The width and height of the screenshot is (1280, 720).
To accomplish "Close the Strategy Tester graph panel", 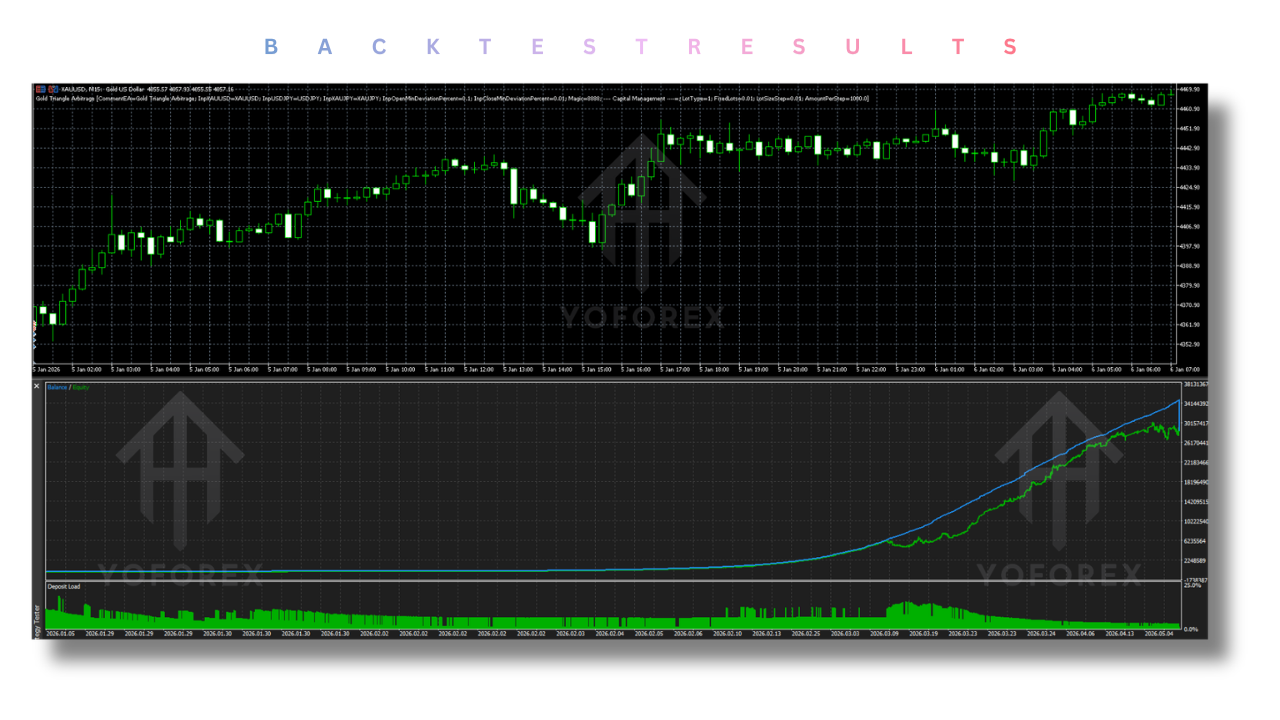I will point(37,386).
